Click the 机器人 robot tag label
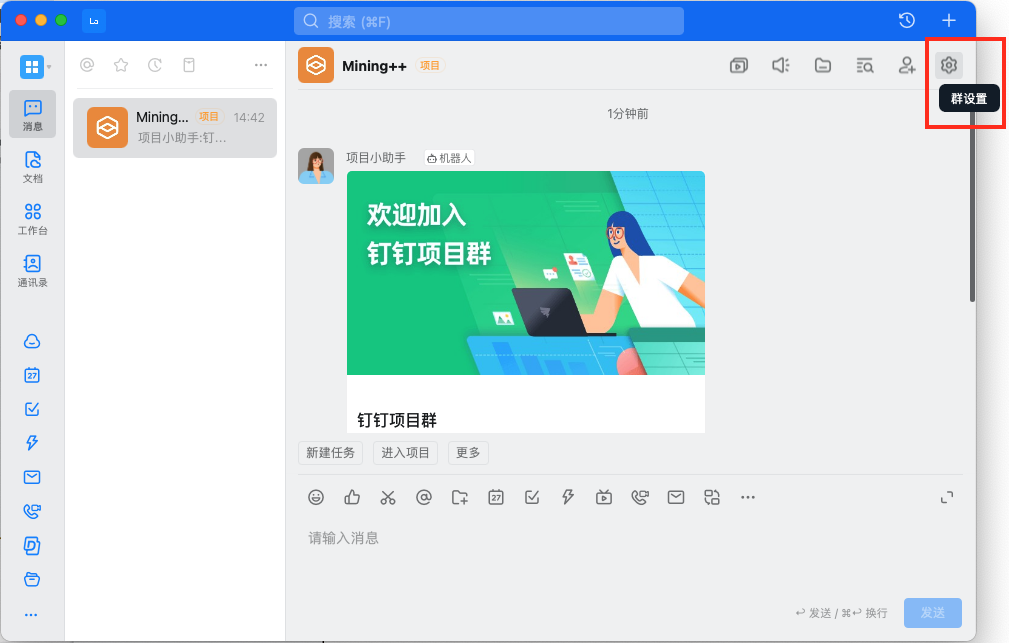The width and height of the screenshot is (1009, 643). pos(449,158)
